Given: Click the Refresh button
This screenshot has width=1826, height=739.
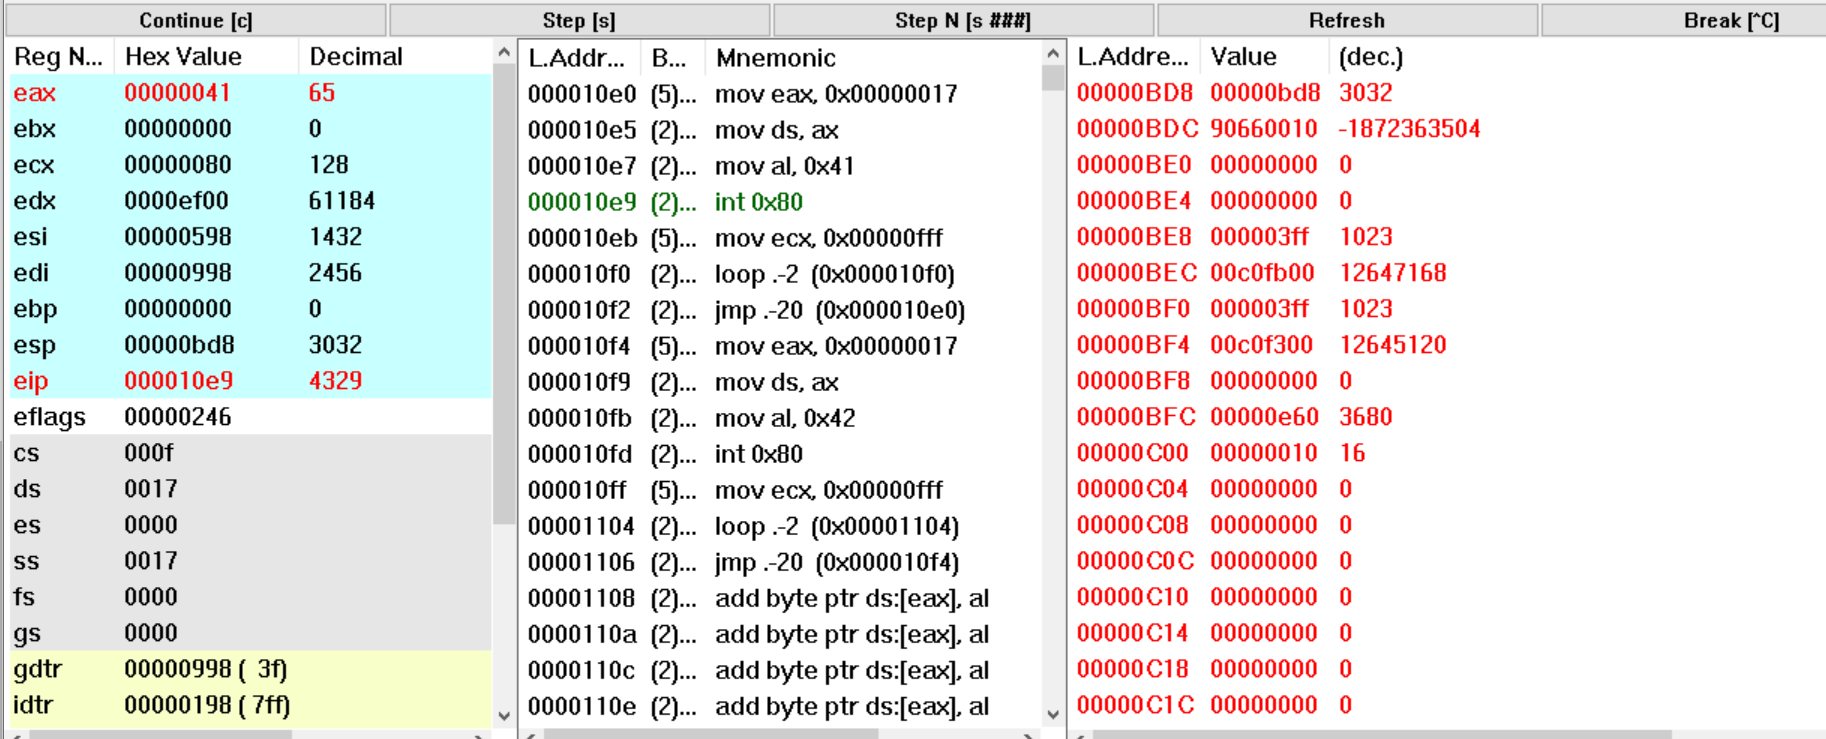Looking at the screenshot, I should point(1346,20).
